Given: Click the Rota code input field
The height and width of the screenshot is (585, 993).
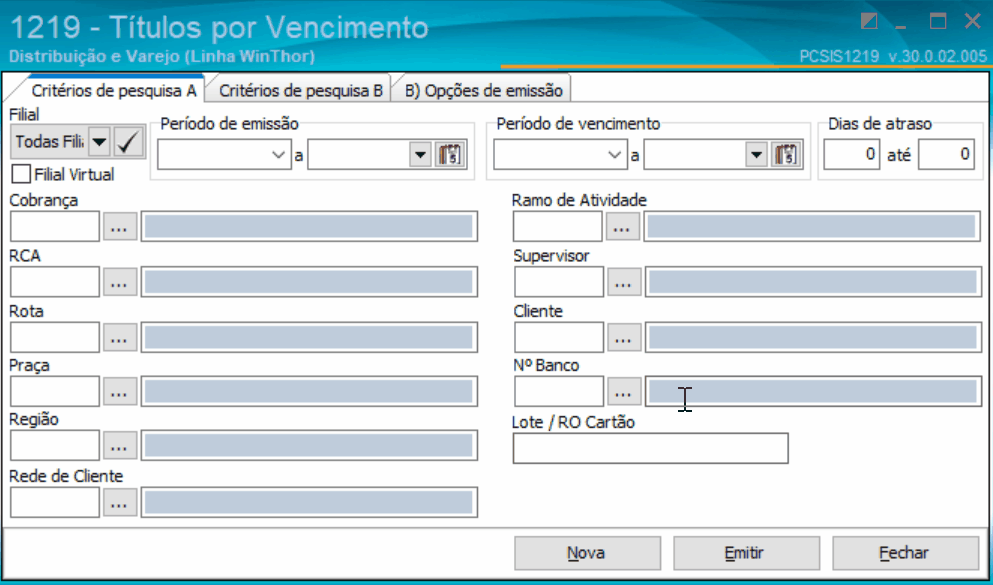Looking at the screenshot, I should [55, 337].
